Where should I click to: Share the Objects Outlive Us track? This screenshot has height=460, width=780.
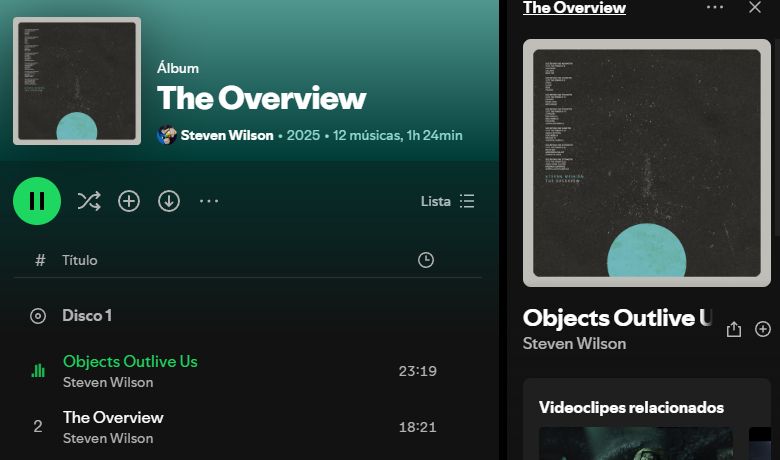point(734,329)
